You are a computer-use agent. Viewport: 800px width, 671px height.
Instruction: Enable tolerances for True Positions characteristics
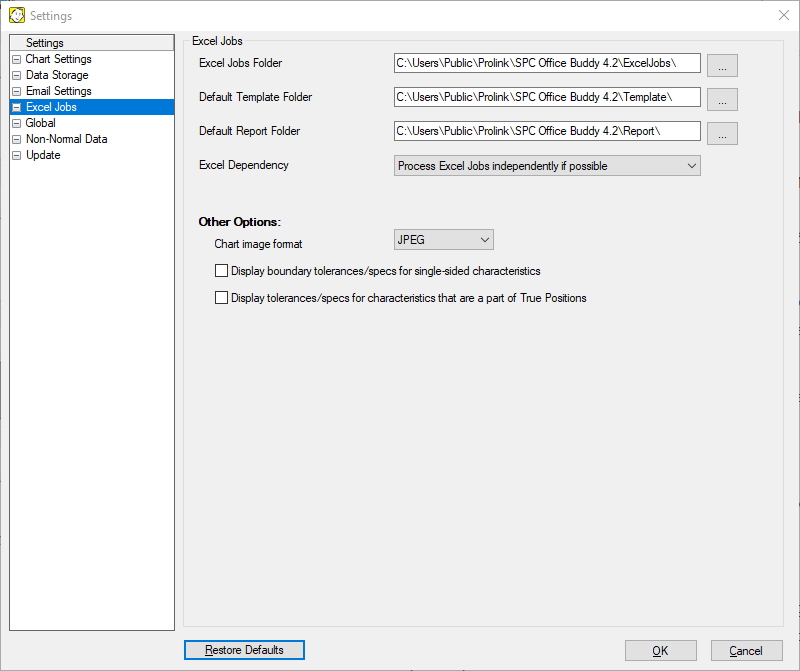[x=222, y=298]
